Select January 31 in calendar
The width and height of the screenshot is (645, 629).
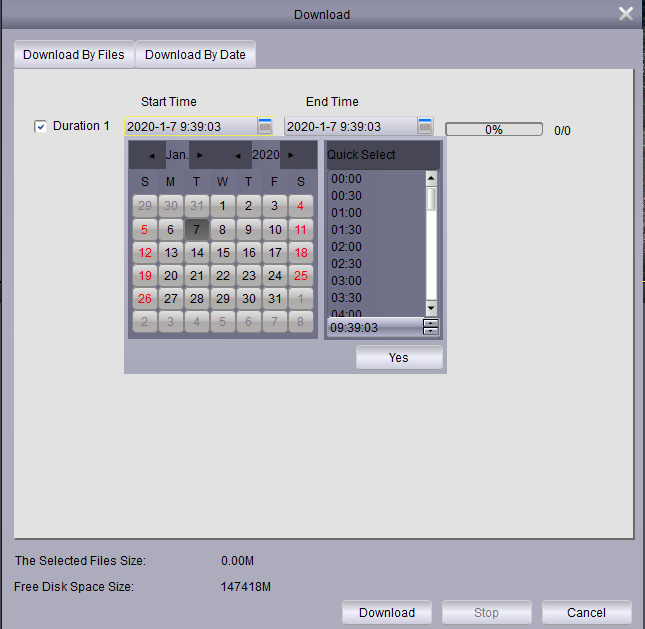[274, 298]
